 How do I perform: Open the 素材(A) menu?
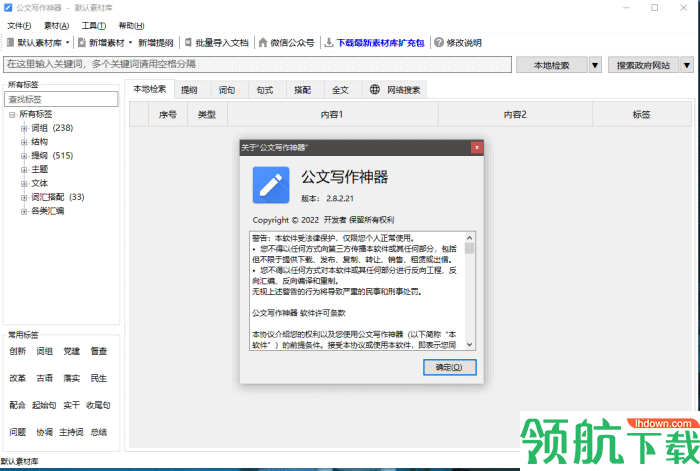56,26
